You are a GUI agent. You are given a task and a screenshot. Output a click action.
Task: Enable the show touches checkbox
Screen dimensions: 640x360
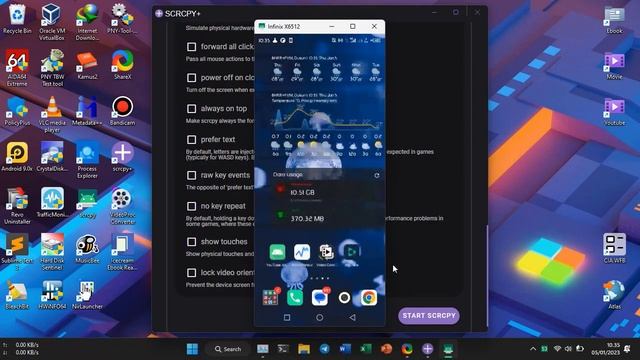(191, 242)
